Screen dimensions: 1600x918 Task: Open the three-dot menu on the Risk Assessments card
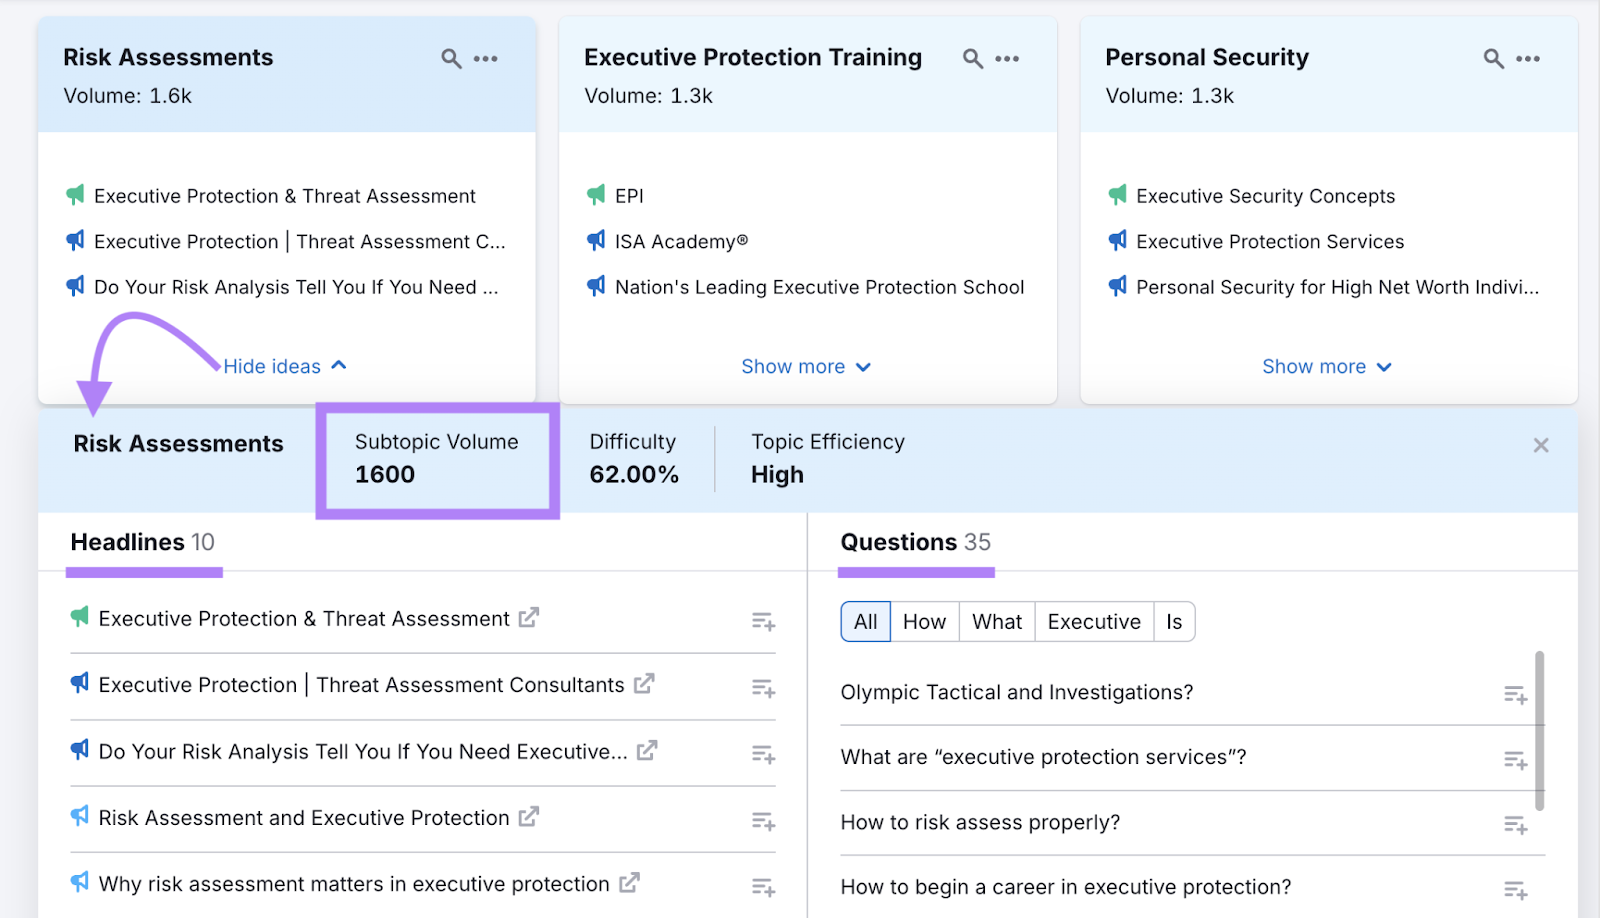pos(487,59)
